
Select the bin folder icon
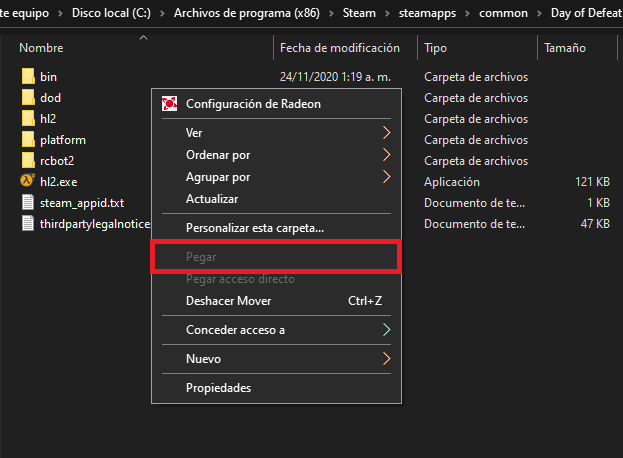[x=27, y=76]
